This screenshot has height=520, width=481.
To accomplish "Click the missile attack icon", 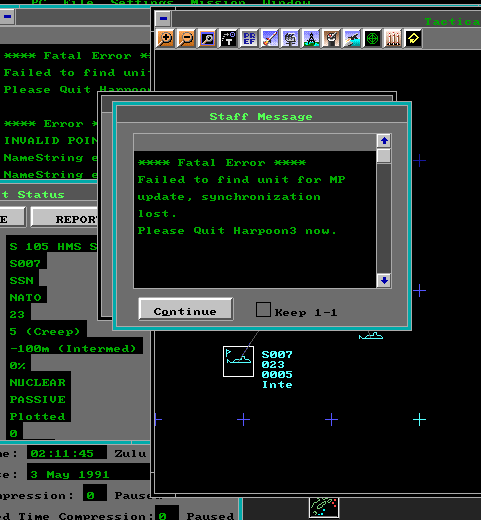I will coord(270,38).
